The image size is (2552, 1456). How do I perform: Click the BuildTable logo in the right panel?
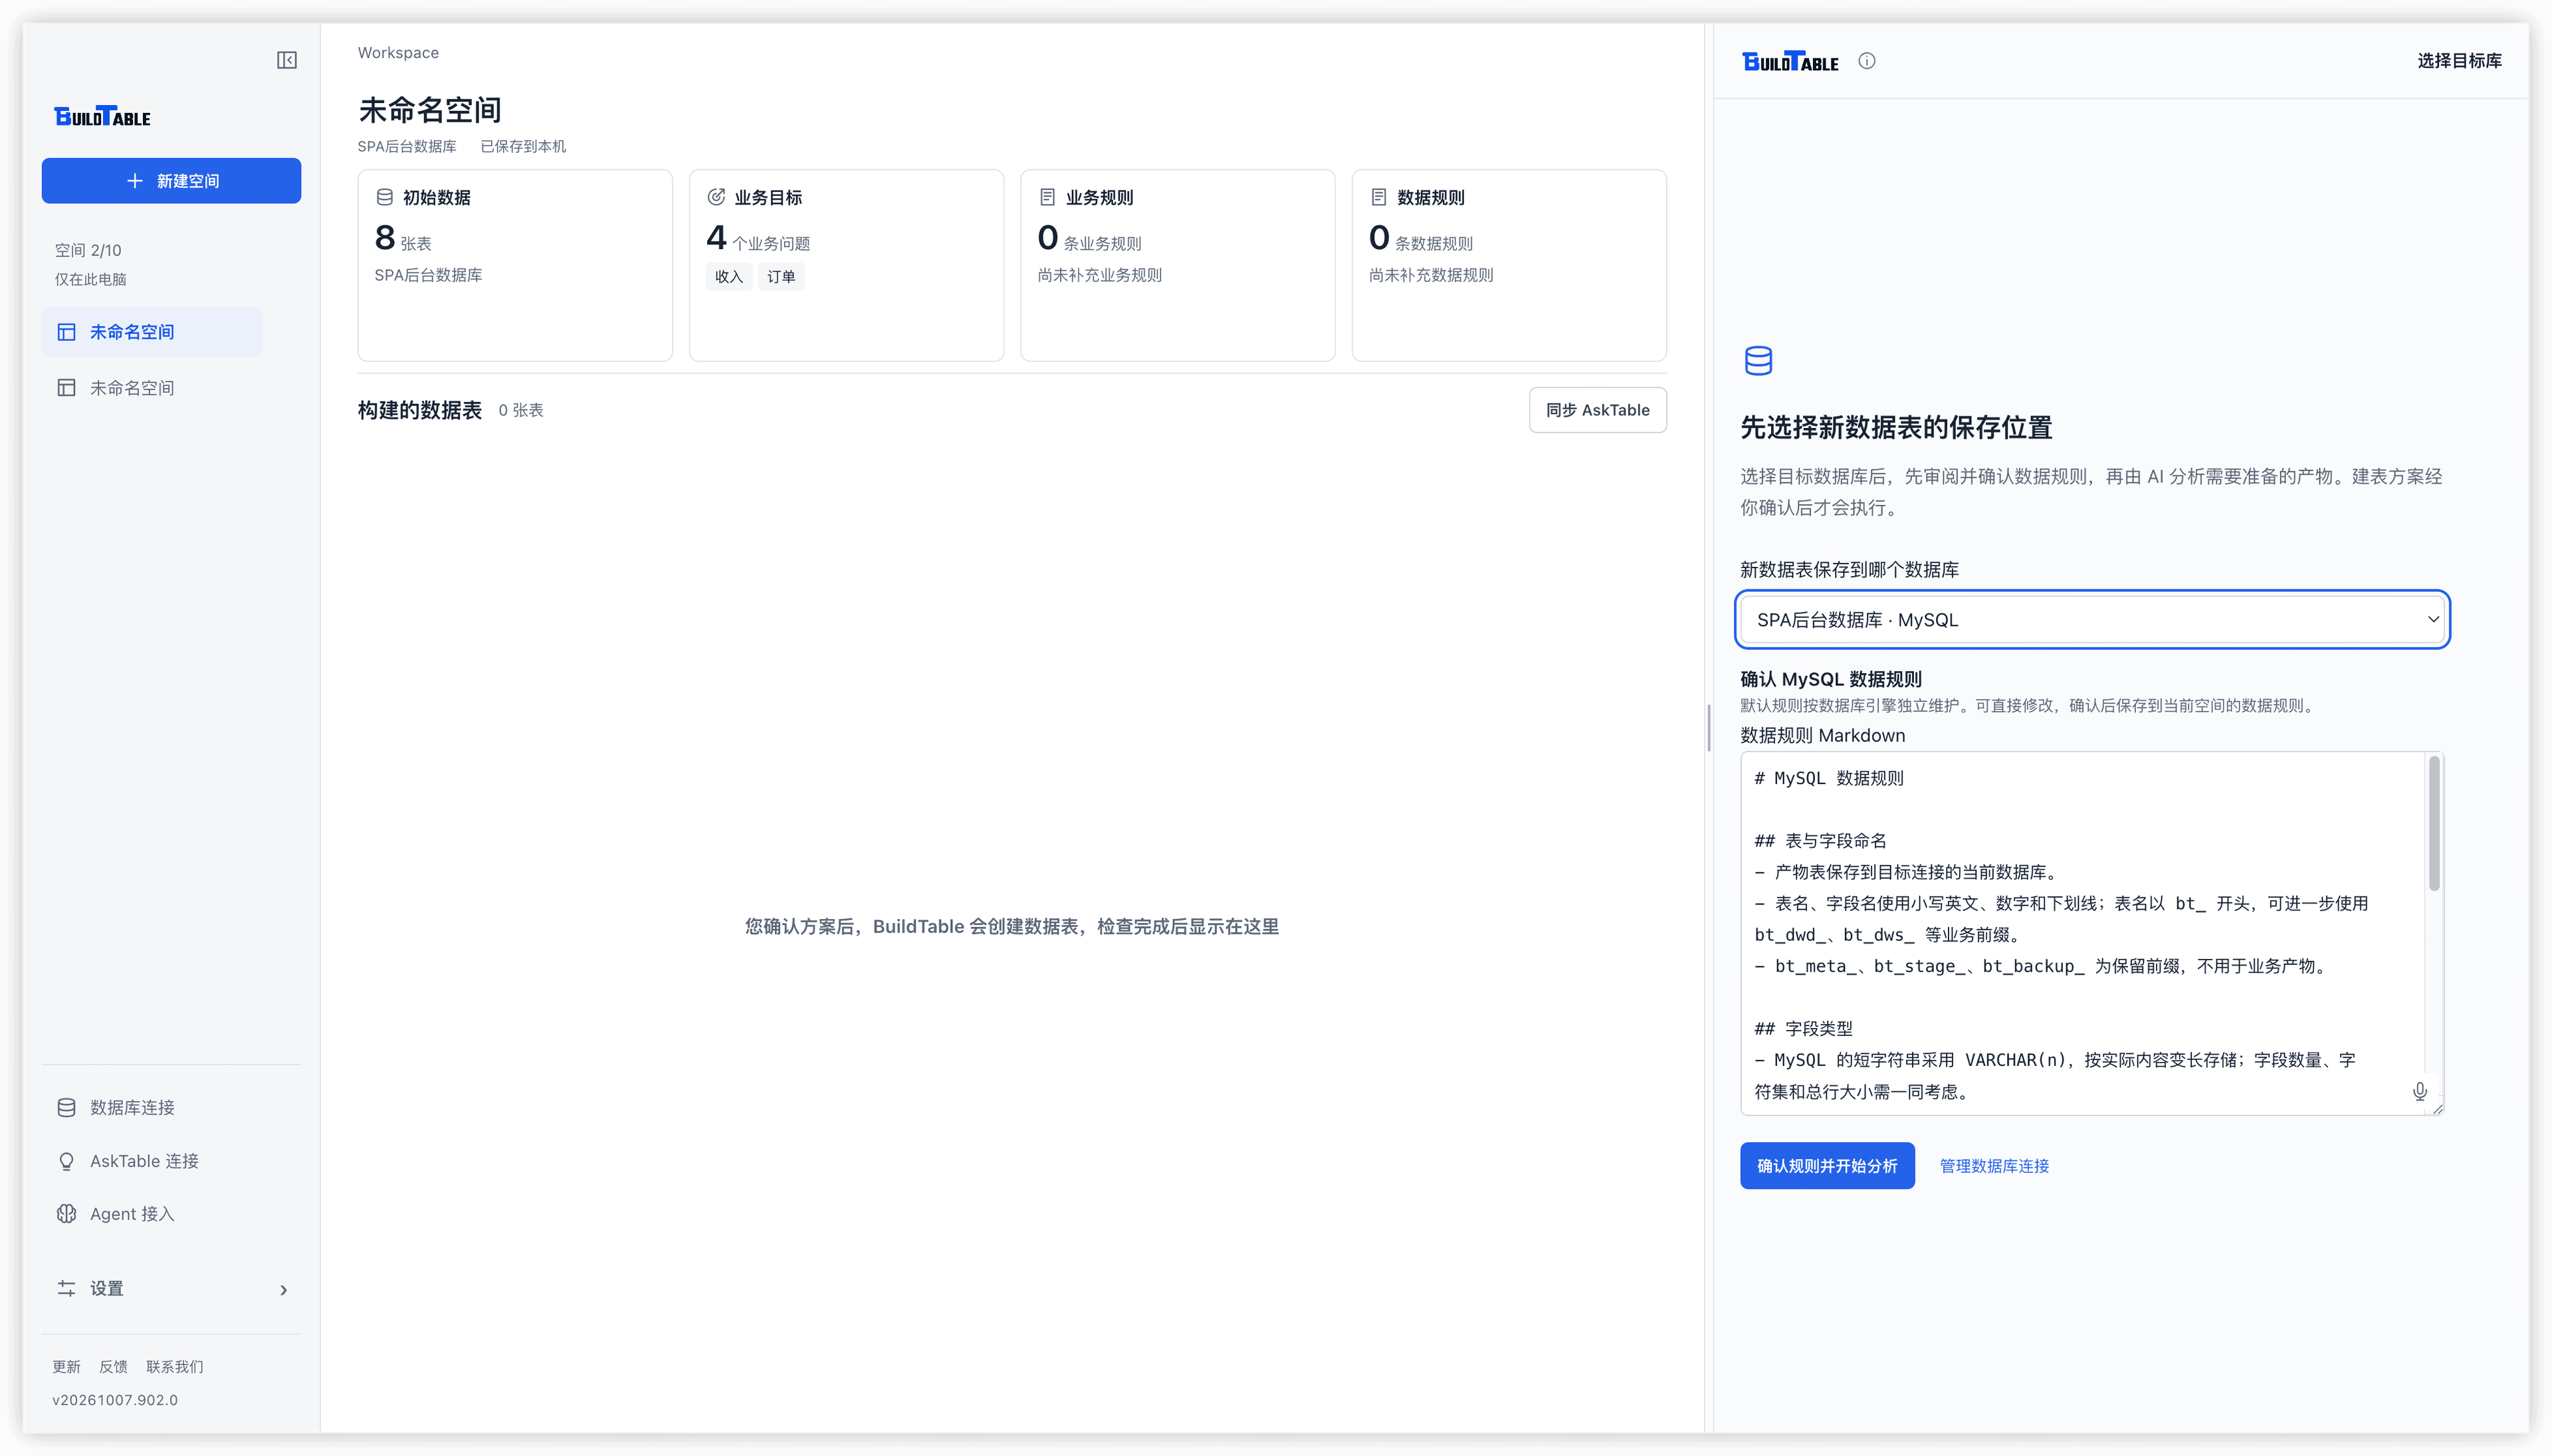[x=1790, y=61]
